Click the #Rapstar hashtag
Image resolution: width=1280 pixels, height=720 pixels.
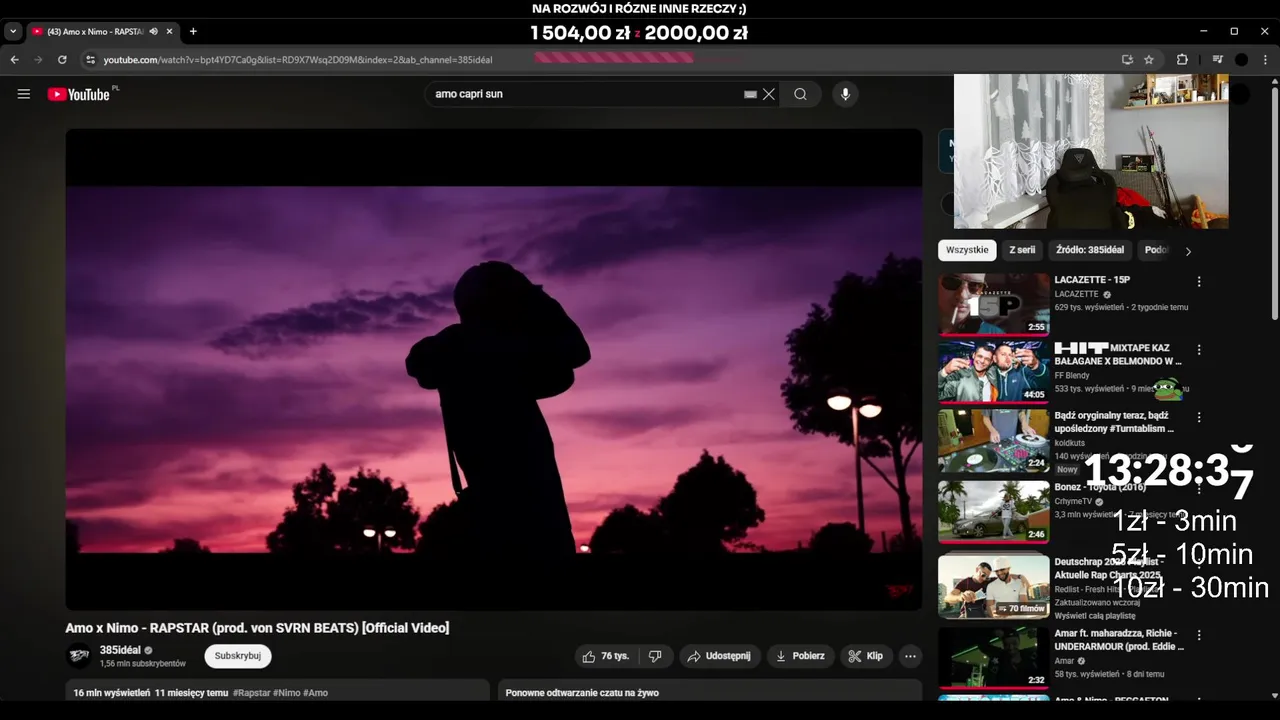click(x=252, y=693)
